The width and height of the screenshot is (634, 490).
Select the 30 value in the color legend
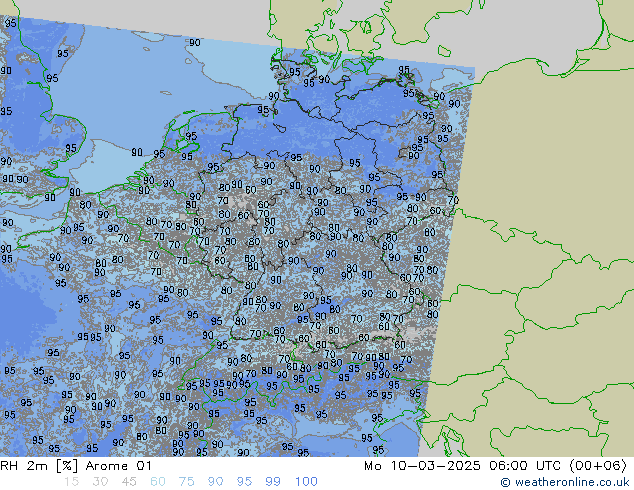[100, 482]
